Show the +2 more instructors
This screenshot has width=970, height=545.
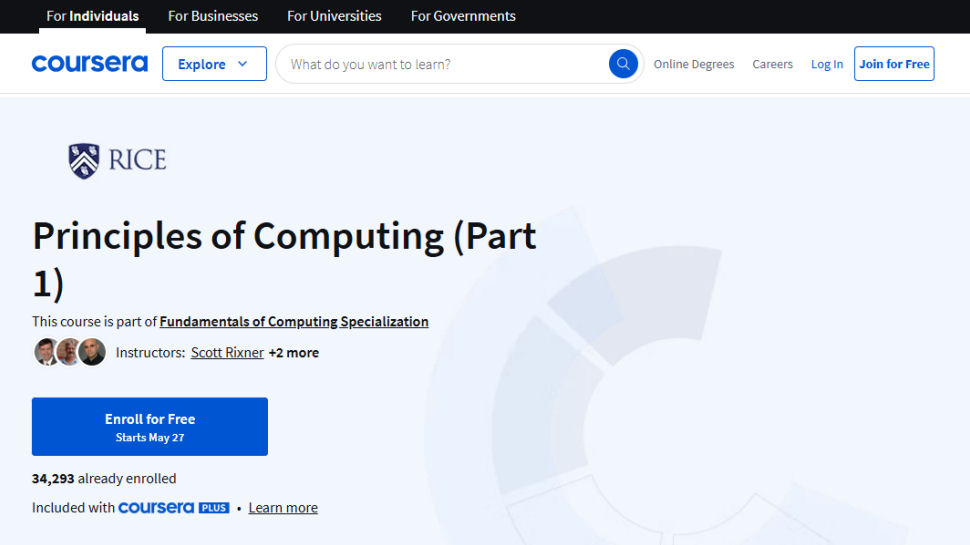(294, 353)
